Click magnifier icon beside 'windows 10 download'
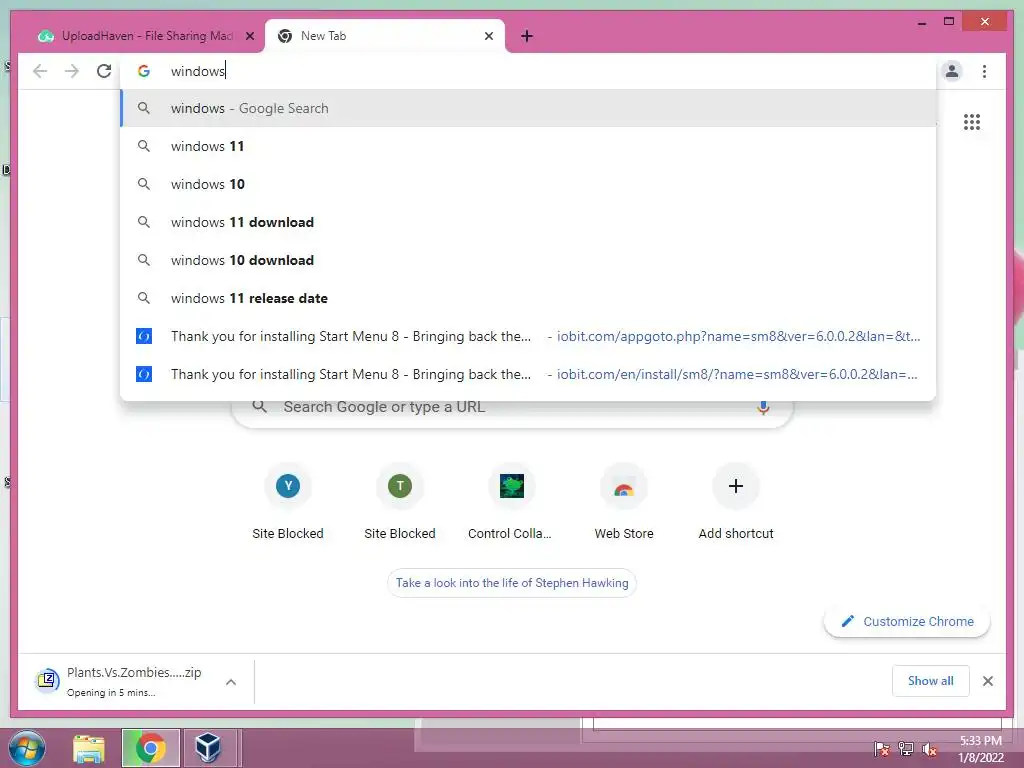 (x=144, y=260)
